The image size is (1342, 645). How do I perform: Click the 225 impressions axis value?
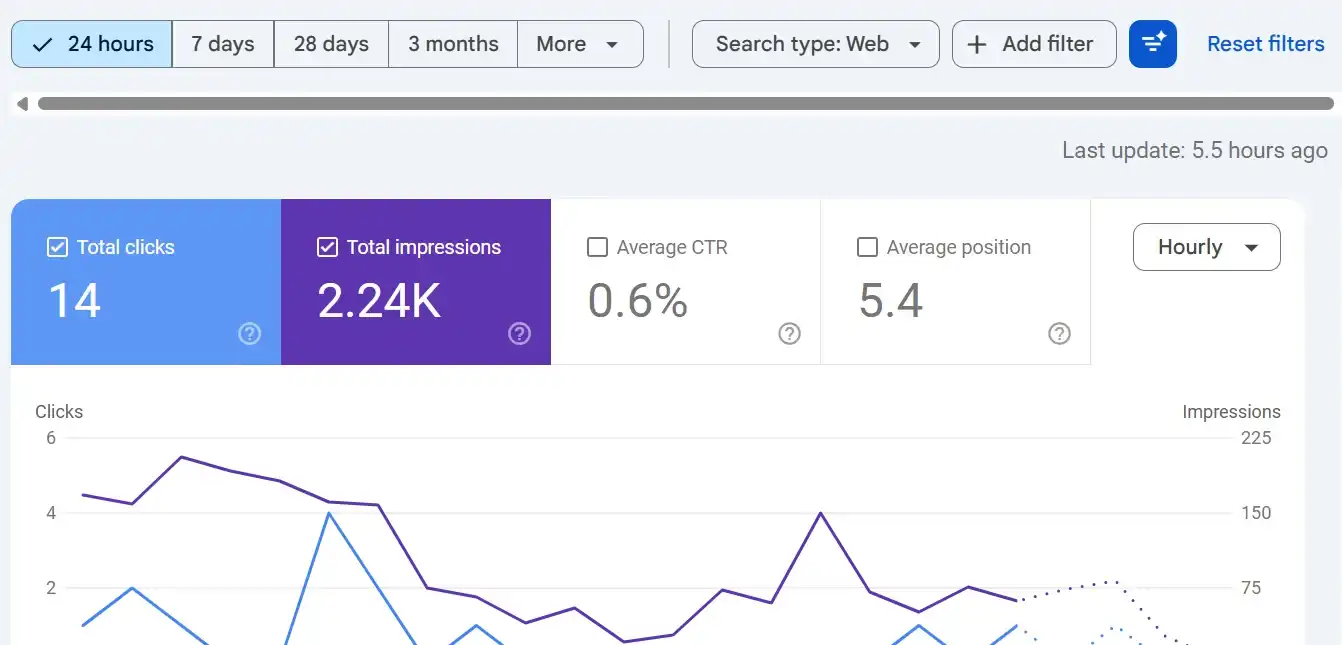pos(1256,438)
